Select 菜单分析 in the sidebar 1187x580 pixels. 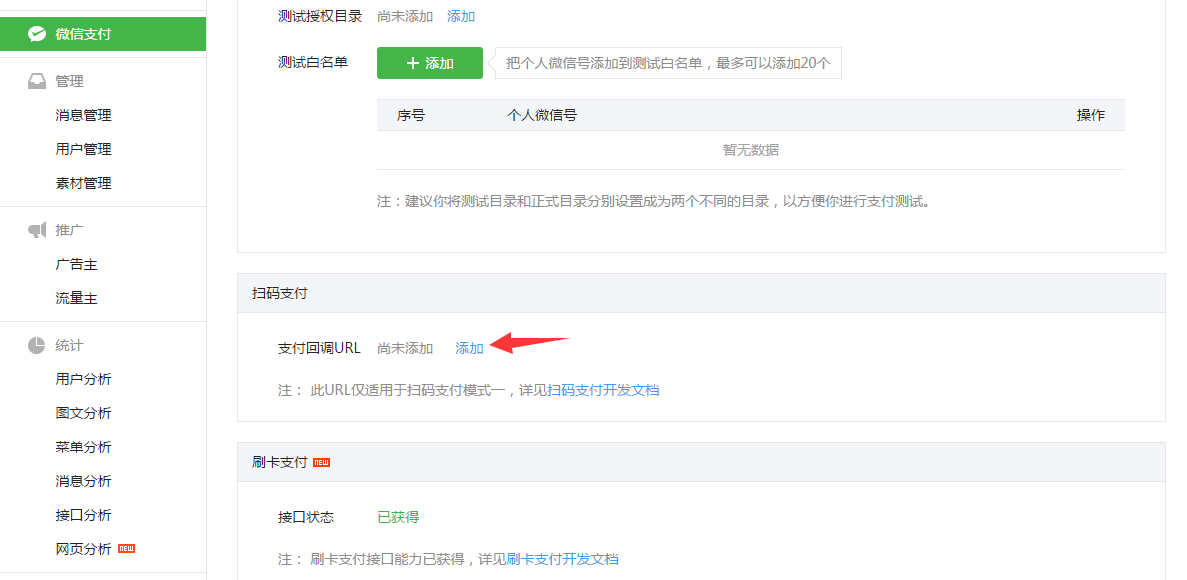[83, 447]
